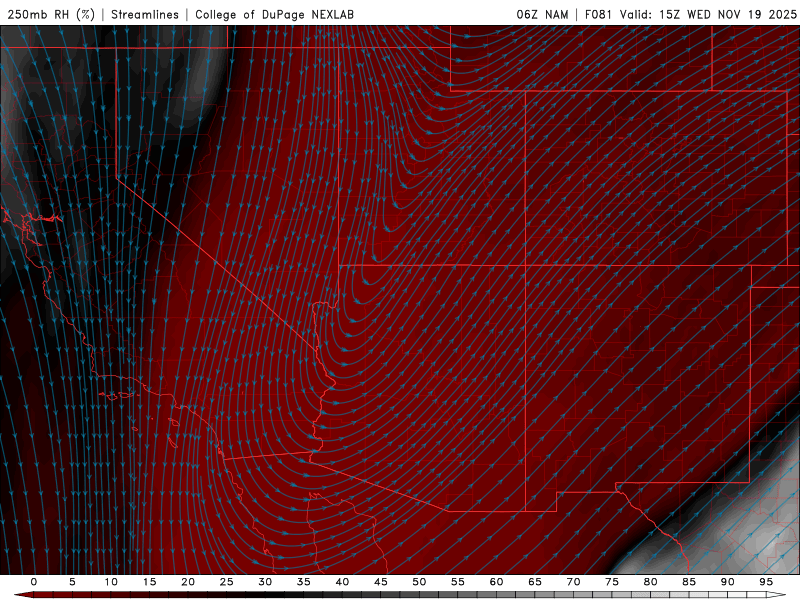The height and width of the screenshot is (600, 800).
Task: Click the colorbar tick label "45"
Action: coord(380,582)
